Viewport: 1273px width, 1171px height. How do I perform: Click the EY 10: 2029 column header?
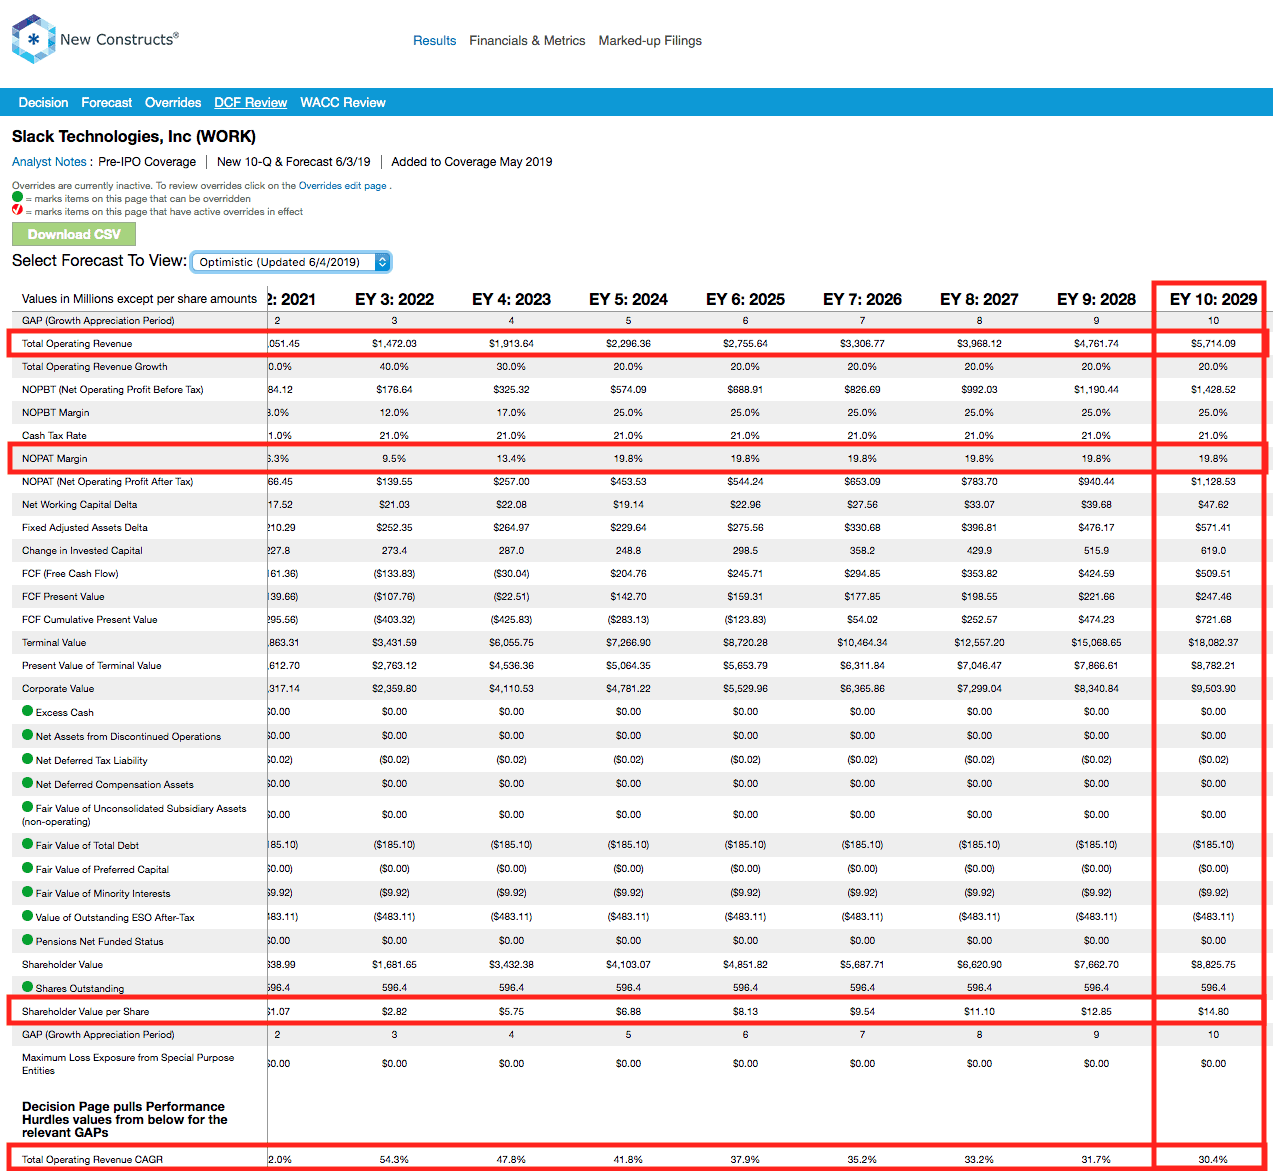coord(1213,299)
